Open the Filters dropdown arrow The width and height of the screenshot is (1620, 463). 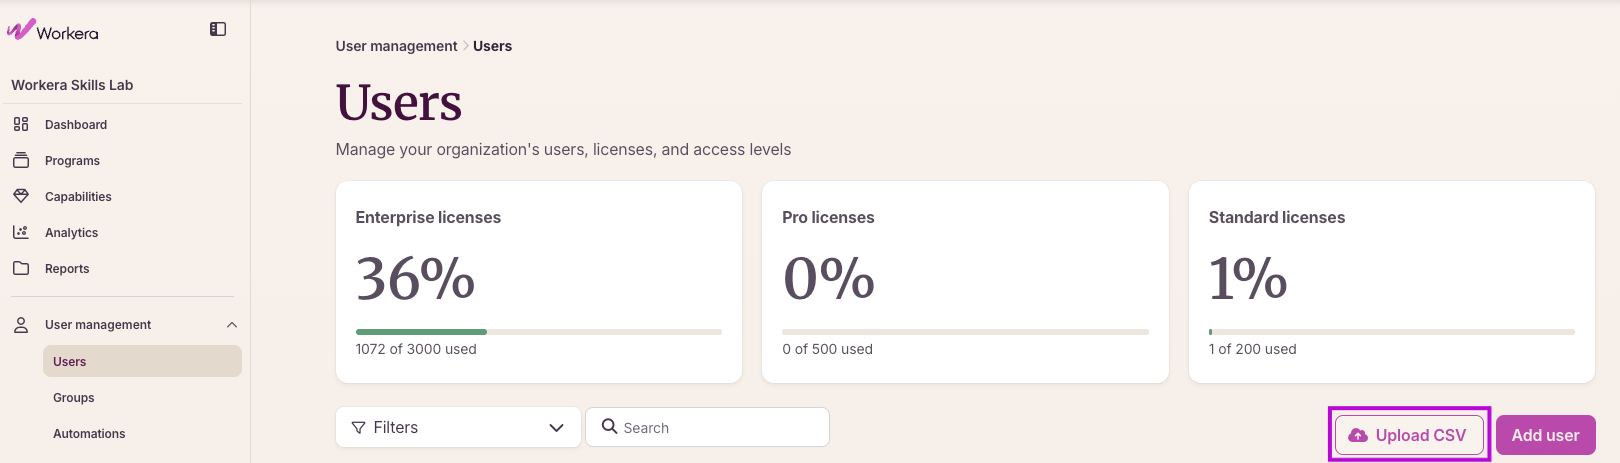click(557, 428)
